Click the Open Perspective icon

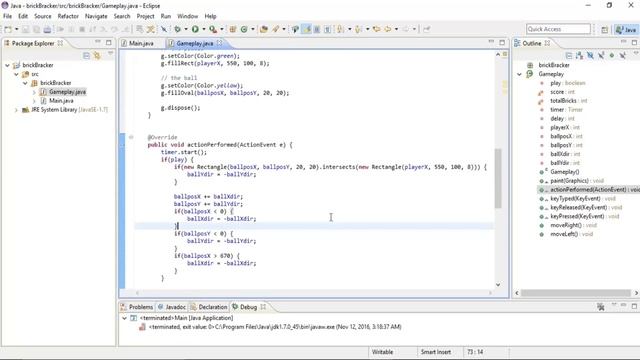[x=604, y=29]
